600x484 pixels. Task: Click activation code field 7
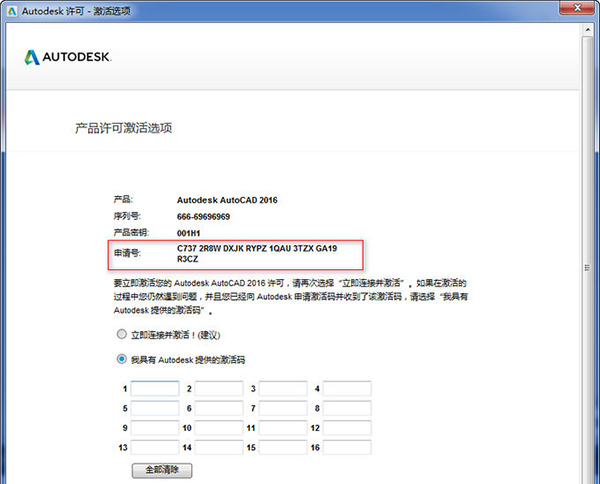[283, 408]
